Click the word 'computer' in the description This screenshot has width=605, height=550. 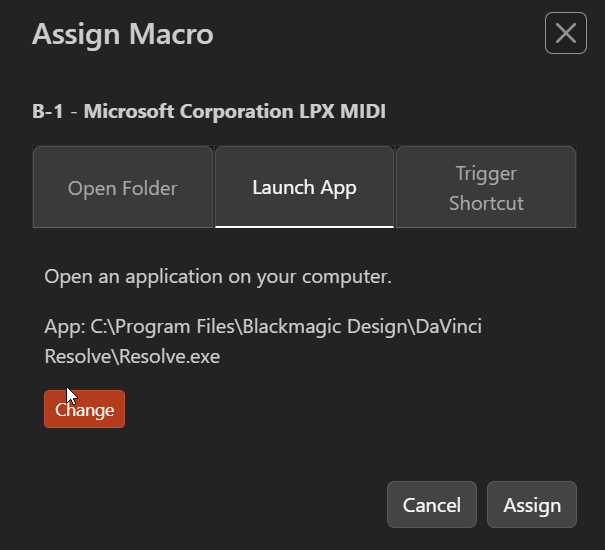coord(342,276)
